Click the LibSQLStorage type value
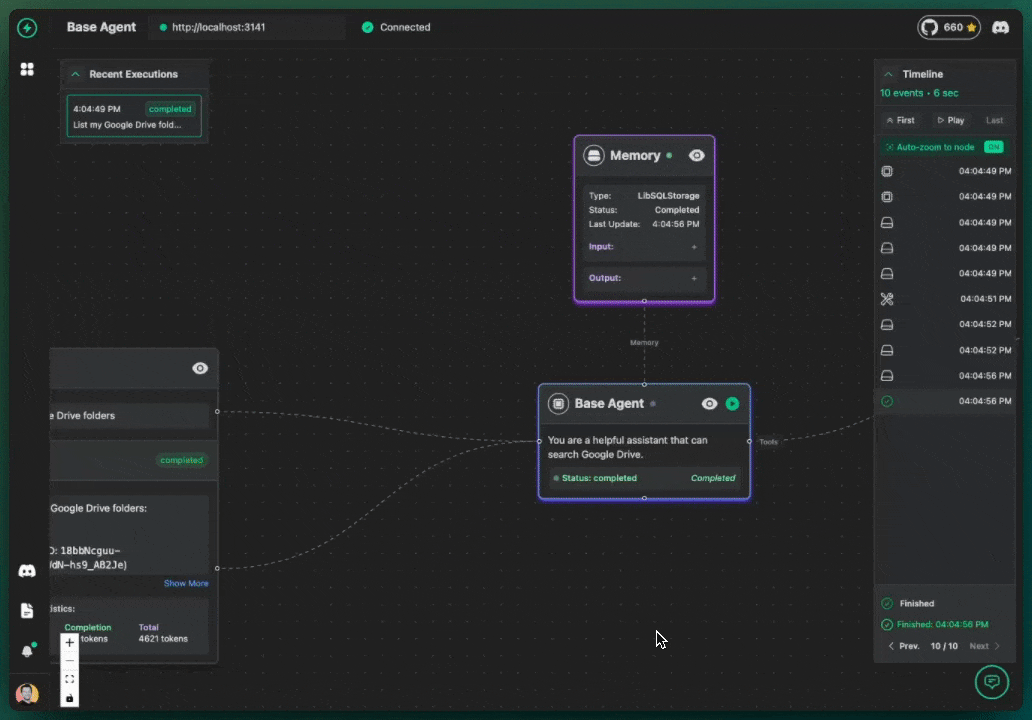 coord(668,195)
